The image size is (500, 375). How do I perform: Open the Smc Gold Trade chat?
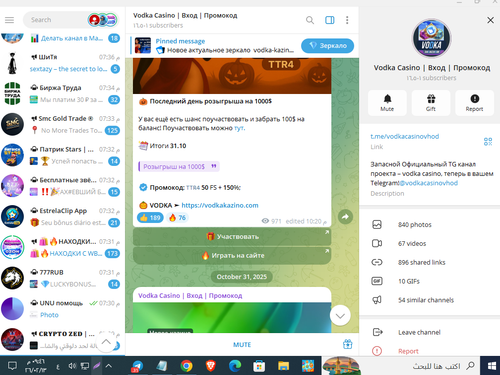point(62,124)
